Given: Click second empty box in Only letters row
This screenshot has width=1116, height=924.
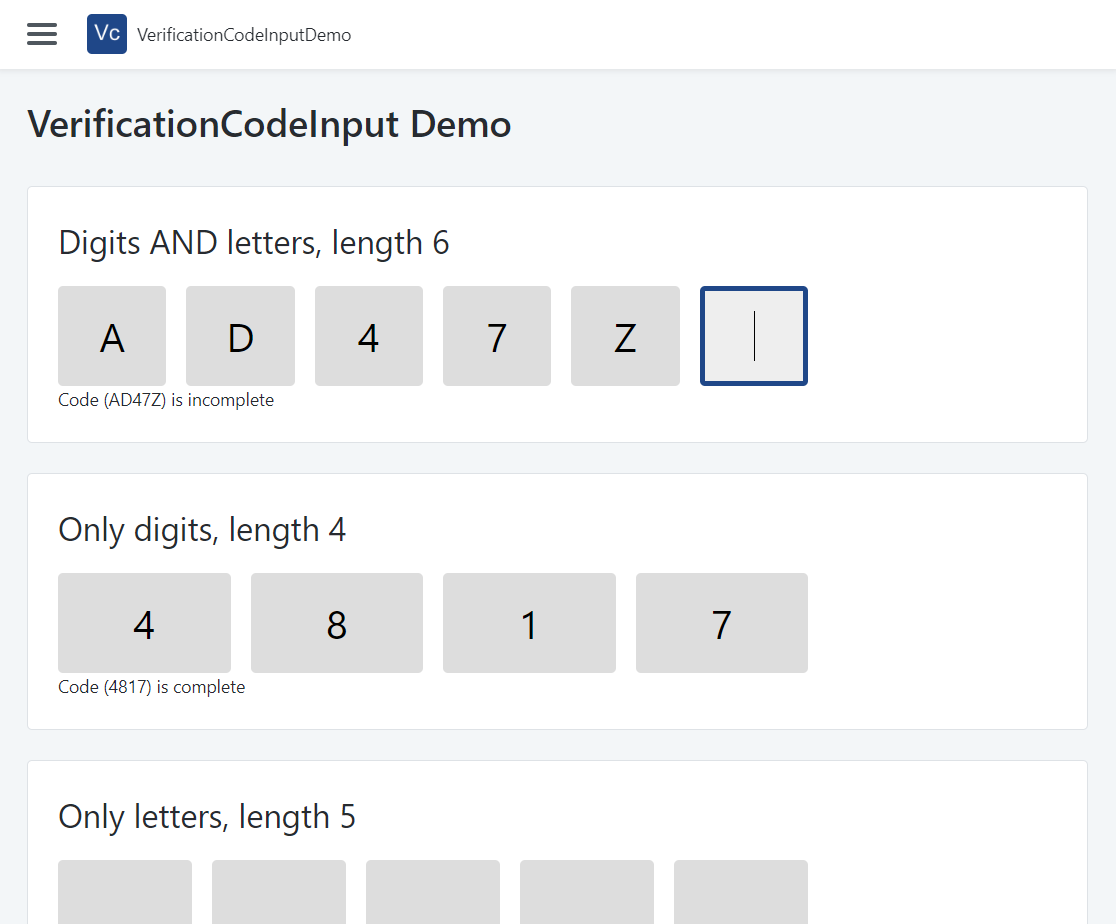Looking at the screenshot, I should pos(279,892).
